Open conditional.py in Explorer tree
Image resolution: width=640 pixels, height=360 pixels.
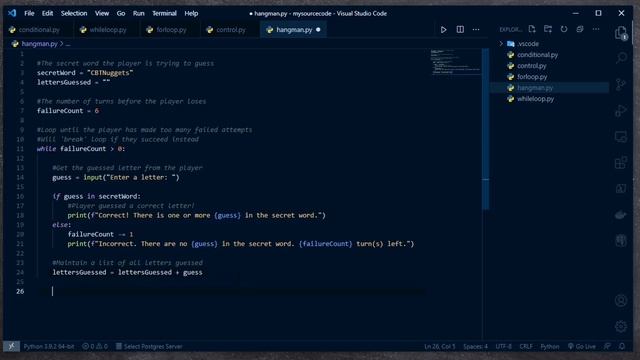pyautogui.click(x=537, y=55)
